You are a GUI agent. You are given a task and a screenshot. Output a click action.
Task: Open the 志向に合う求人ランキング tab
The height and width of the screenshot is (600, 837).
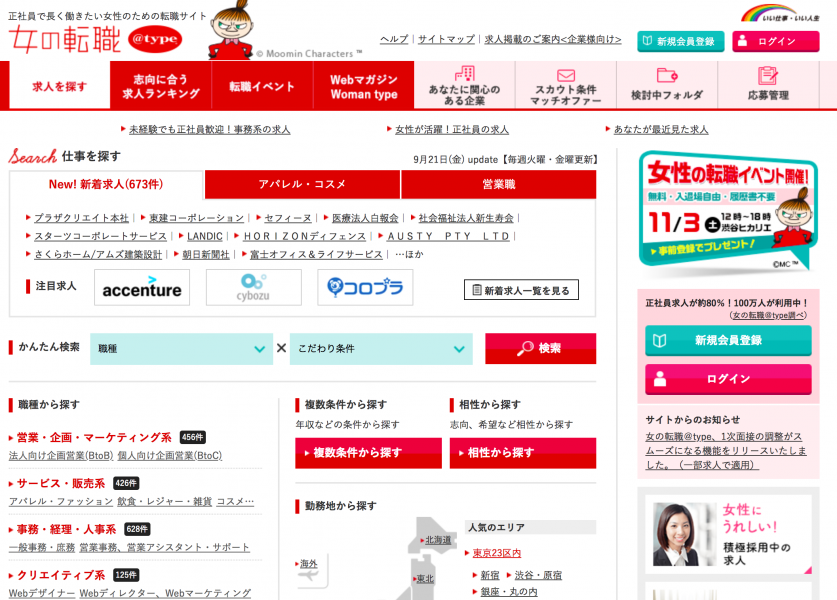pos(161,86)
